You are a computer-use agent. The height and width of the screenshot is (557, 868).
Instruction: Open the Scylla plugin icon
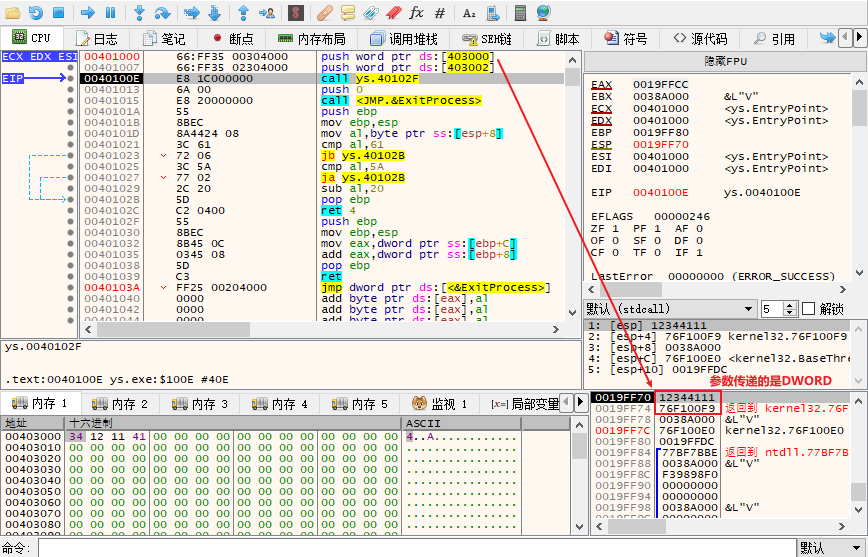[x=296, y=12]
